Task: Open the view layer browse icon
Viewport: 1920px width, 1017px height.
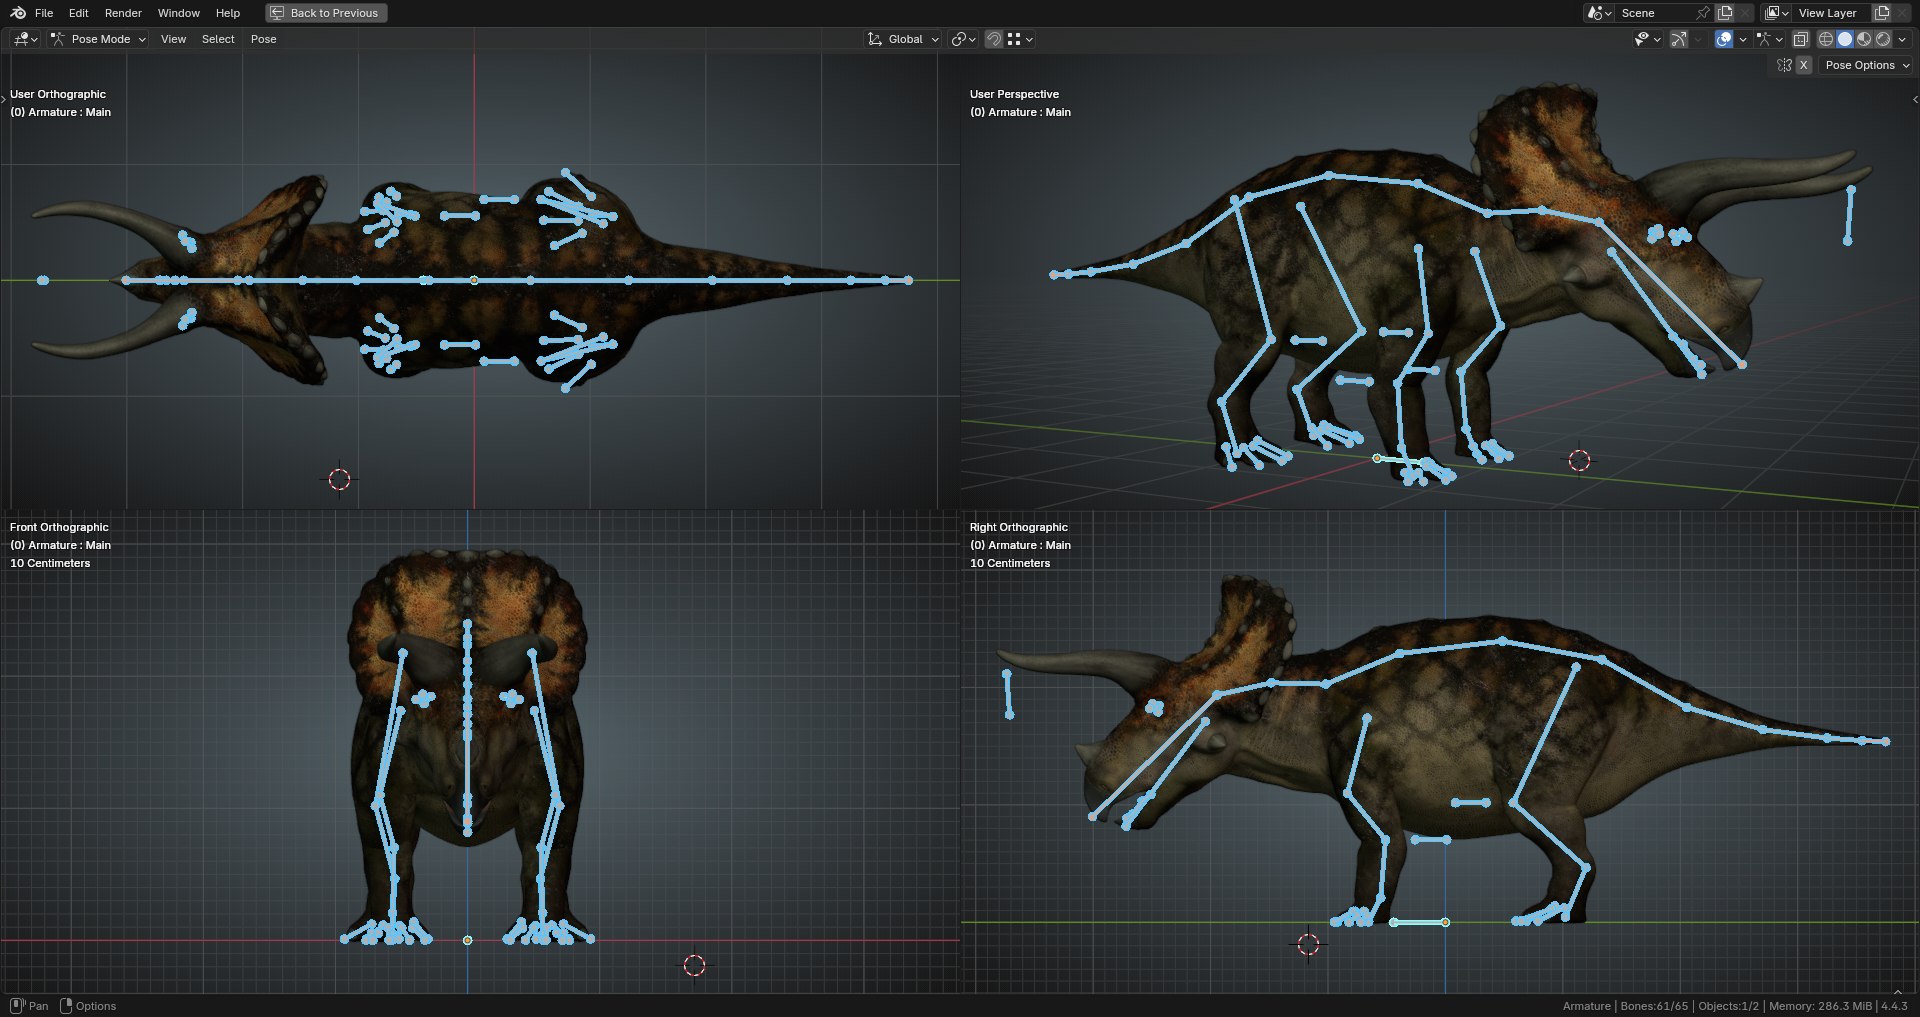Action: 1777,13
